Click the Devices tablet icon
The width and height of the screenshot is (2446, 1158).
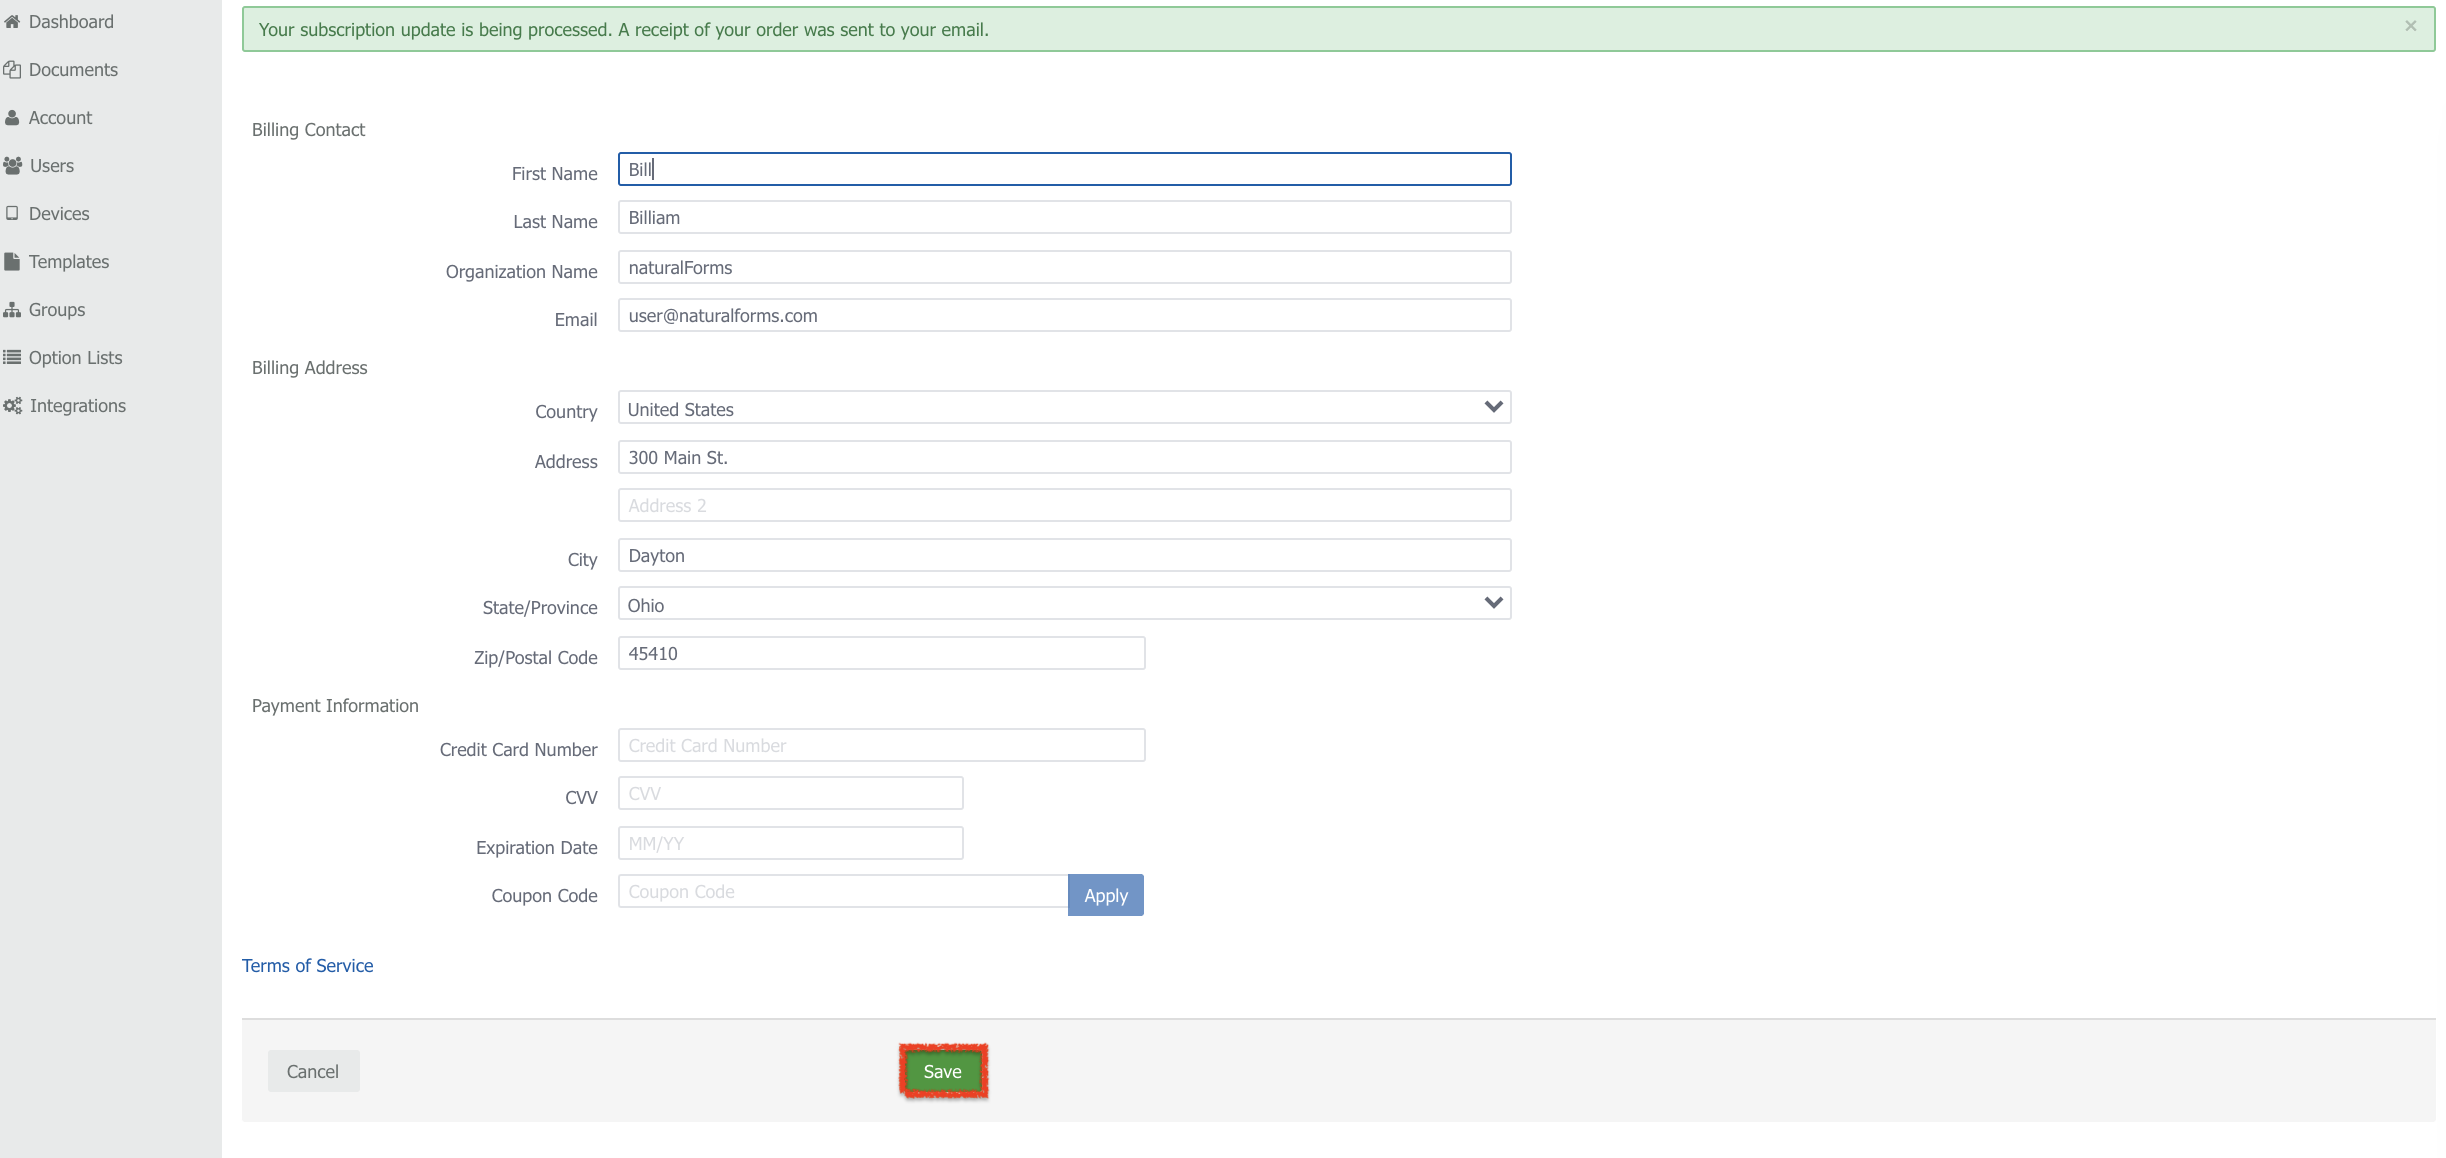point(12,214)
